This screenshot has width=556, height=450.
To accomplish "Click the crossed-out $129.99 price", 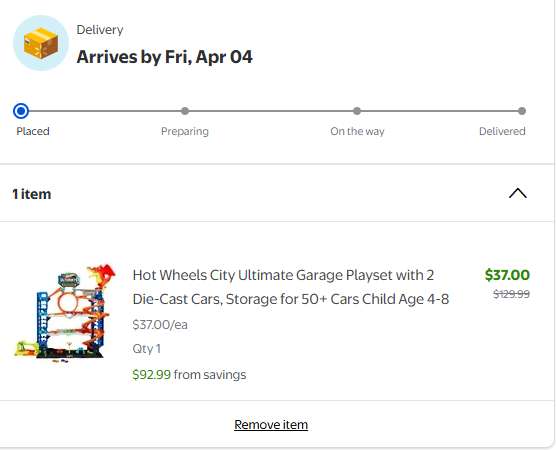I will [511, 294].
